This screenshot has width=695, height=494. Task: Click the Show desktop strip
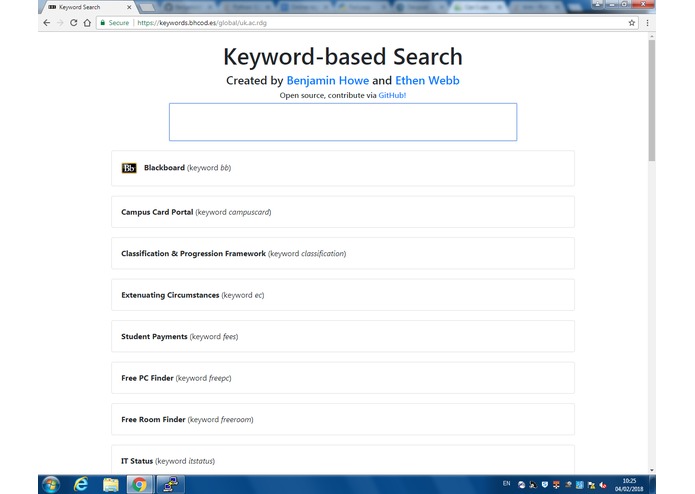(652, 484)
